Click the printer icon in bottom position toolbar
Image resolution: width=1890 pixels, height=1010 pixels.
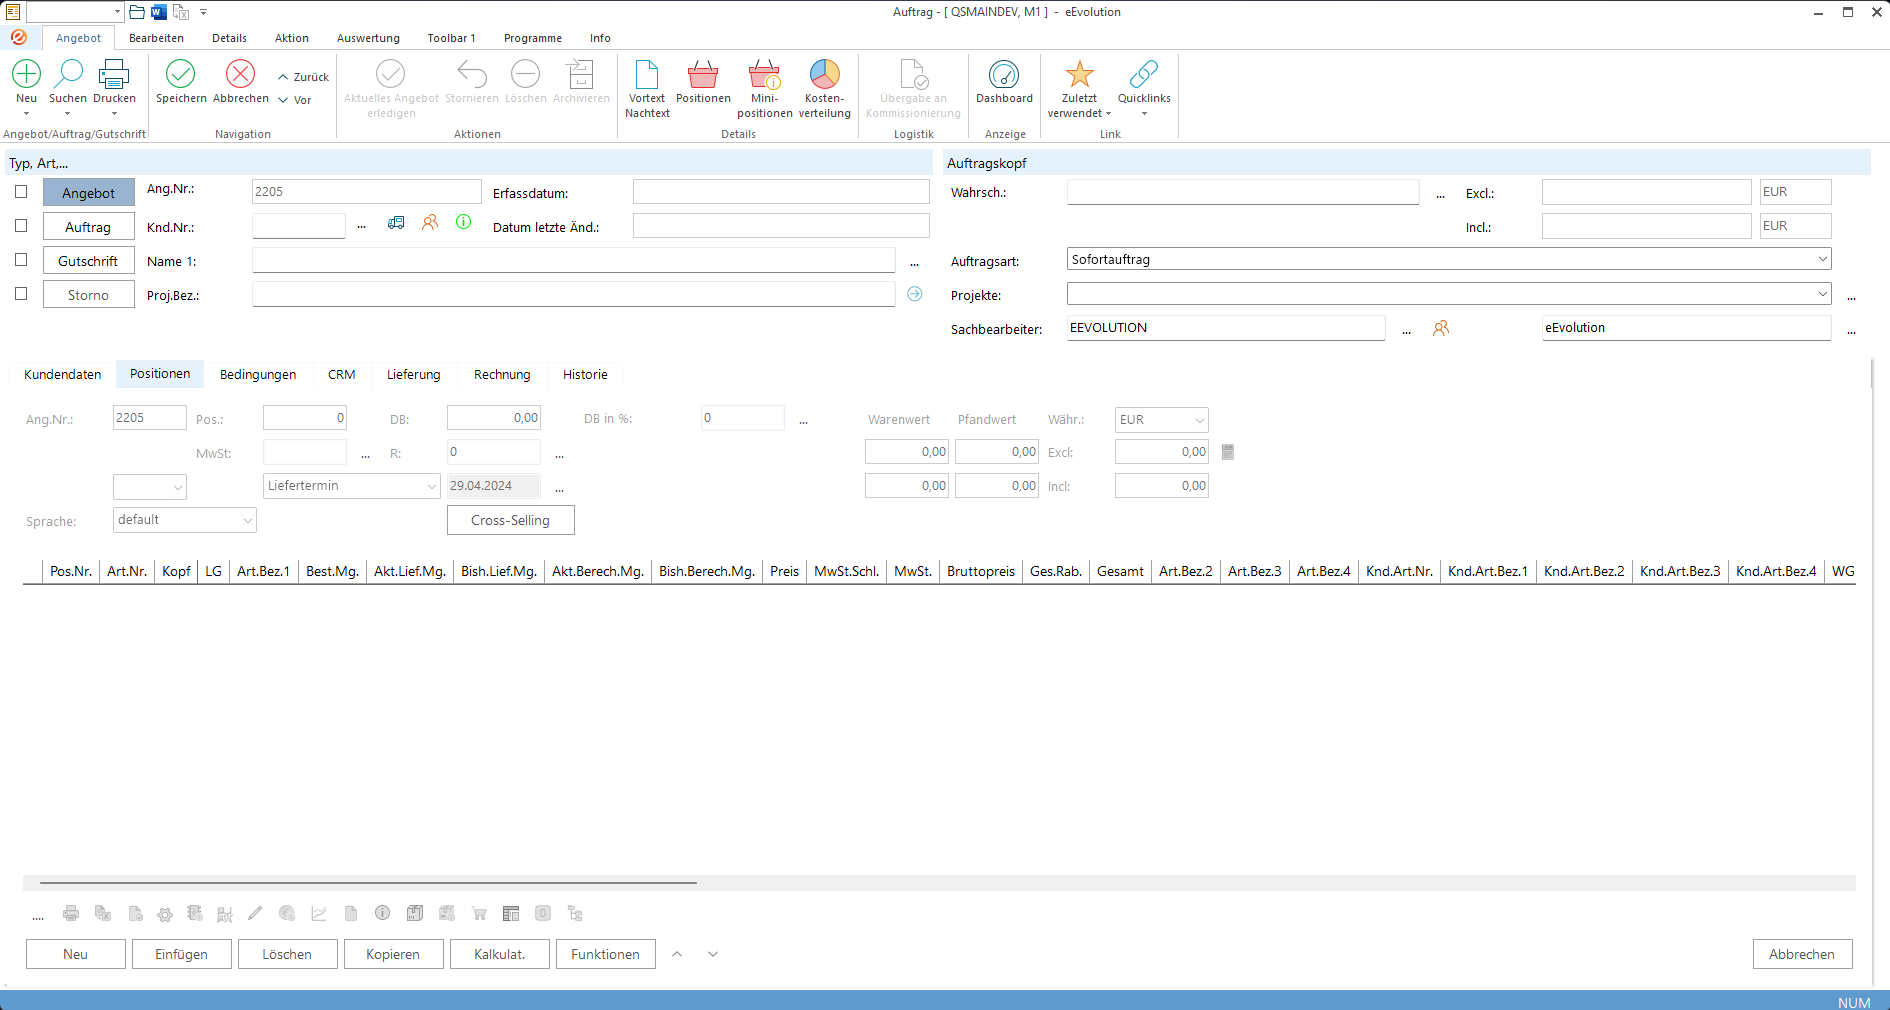(x=71, y=913)
